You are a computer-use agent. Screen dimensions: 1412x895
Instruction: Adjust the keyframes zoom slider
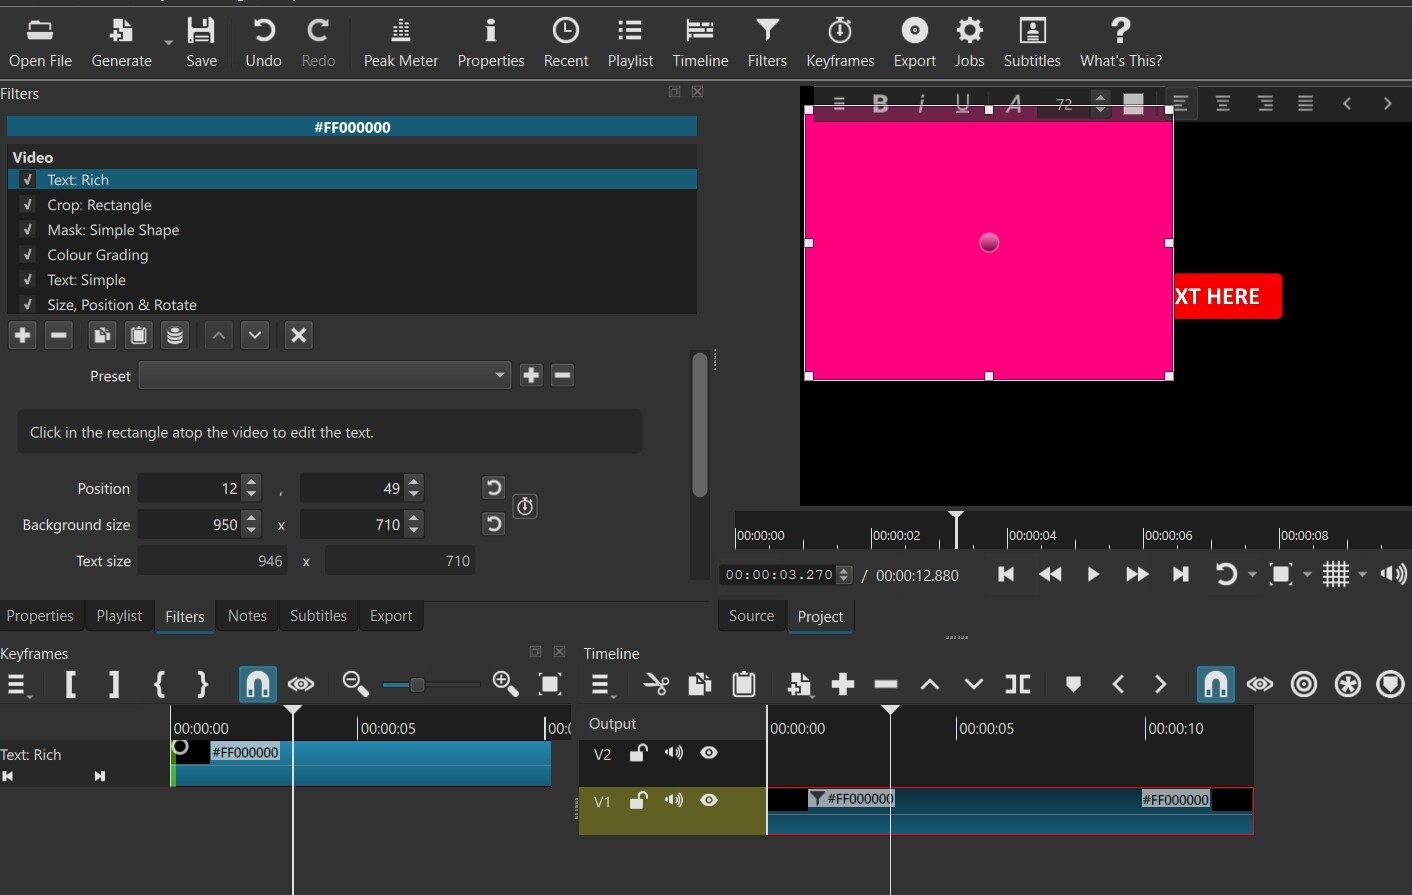point(430,684)
